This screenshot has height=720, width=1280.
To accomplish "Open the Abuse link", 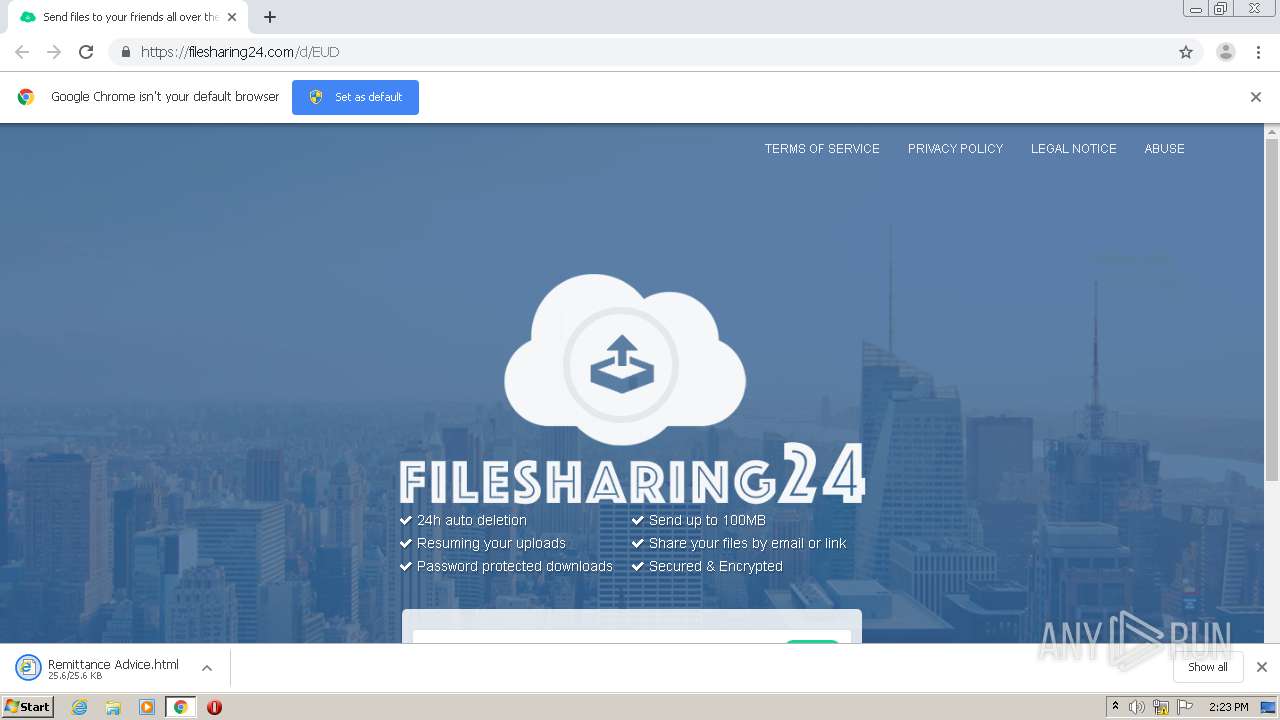I will click(x=1164, y=148).
